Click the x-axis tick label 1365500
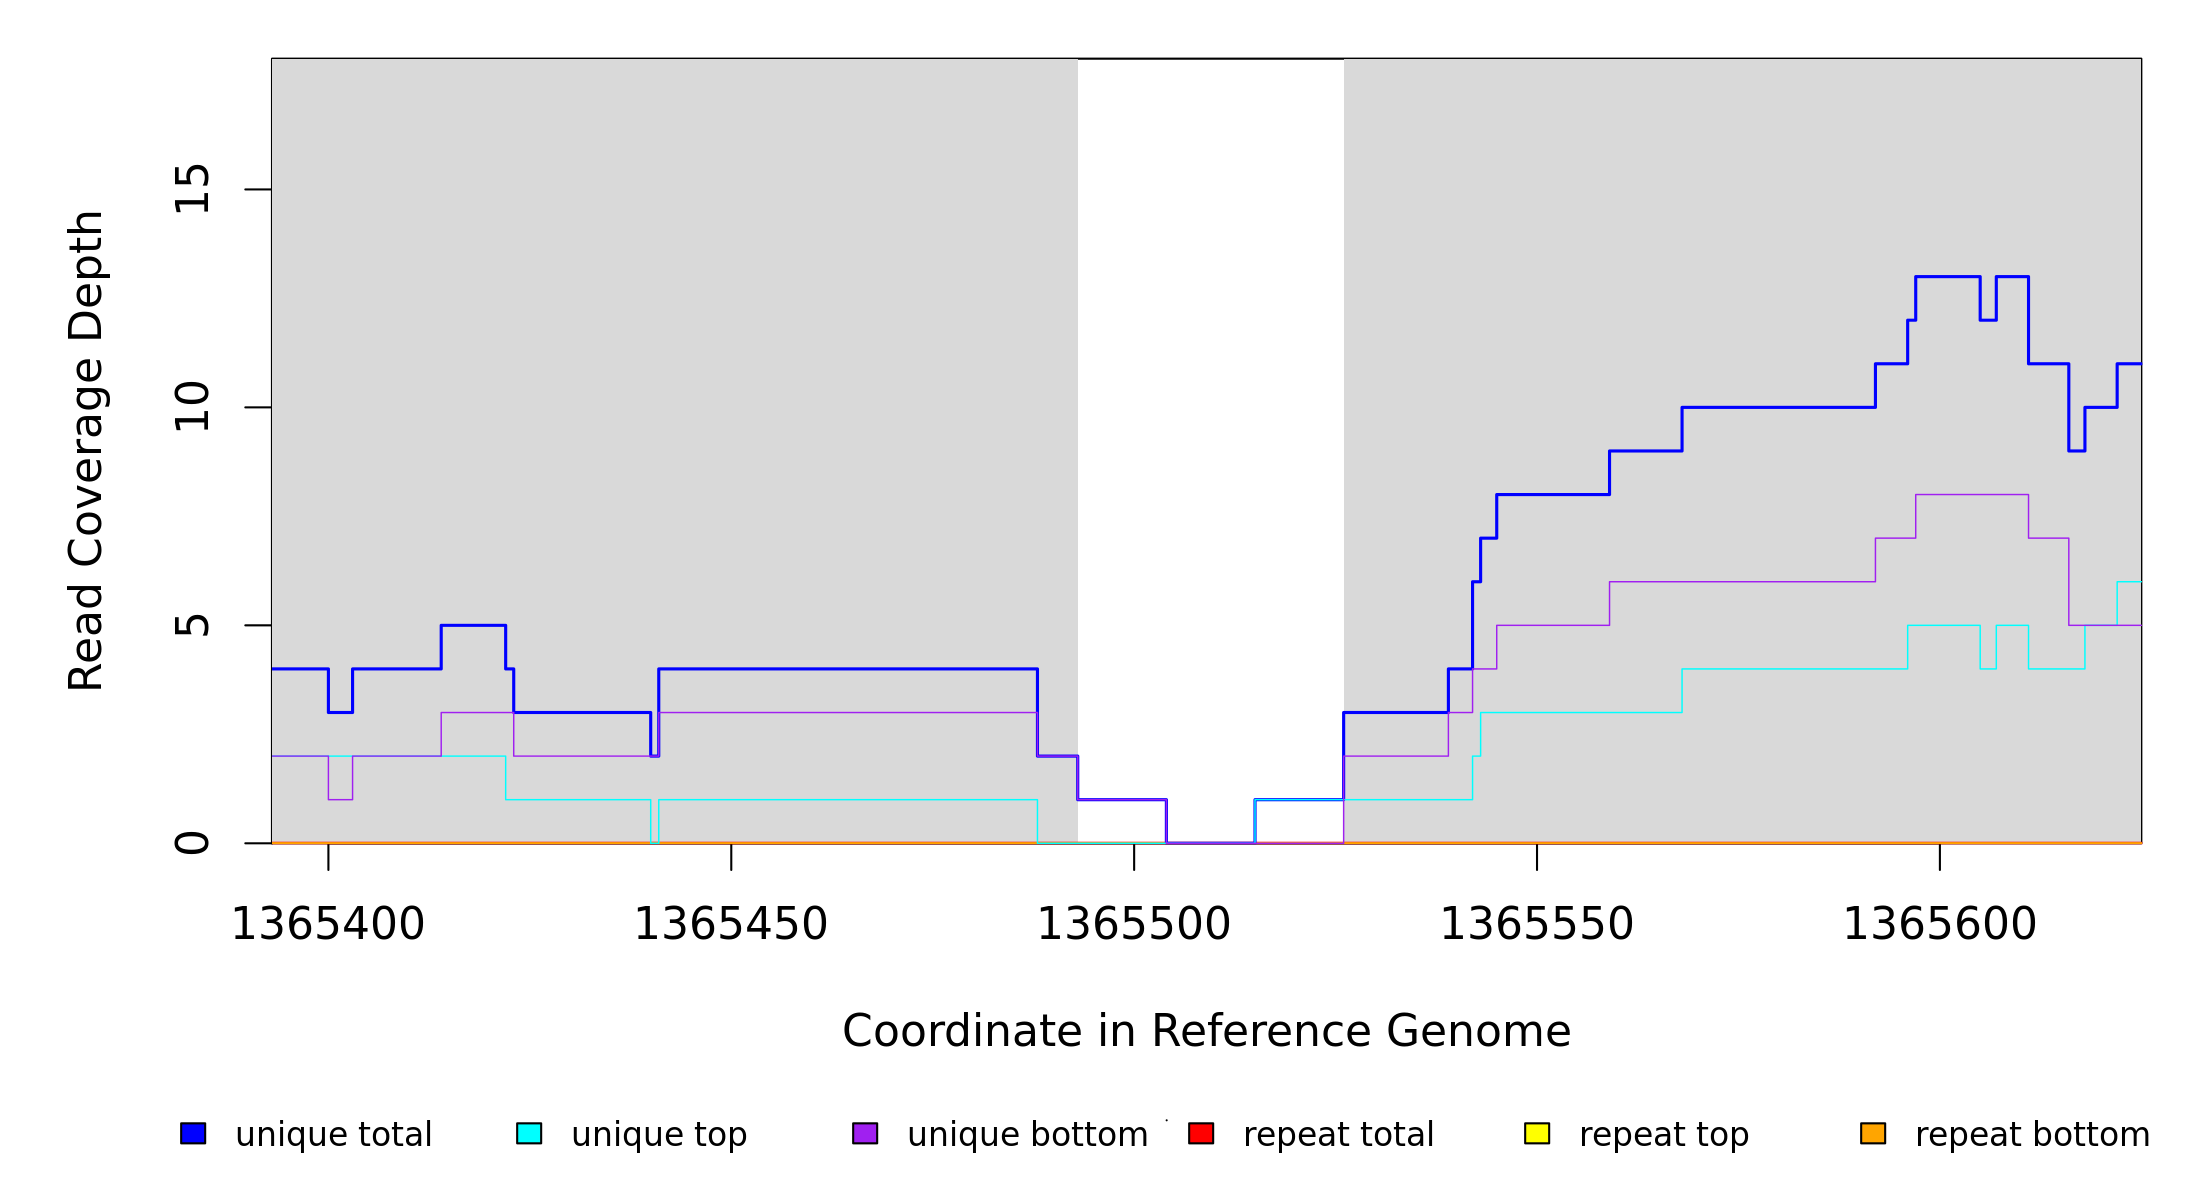This screenshot has height=1200, width=2200. (1134, 924)
